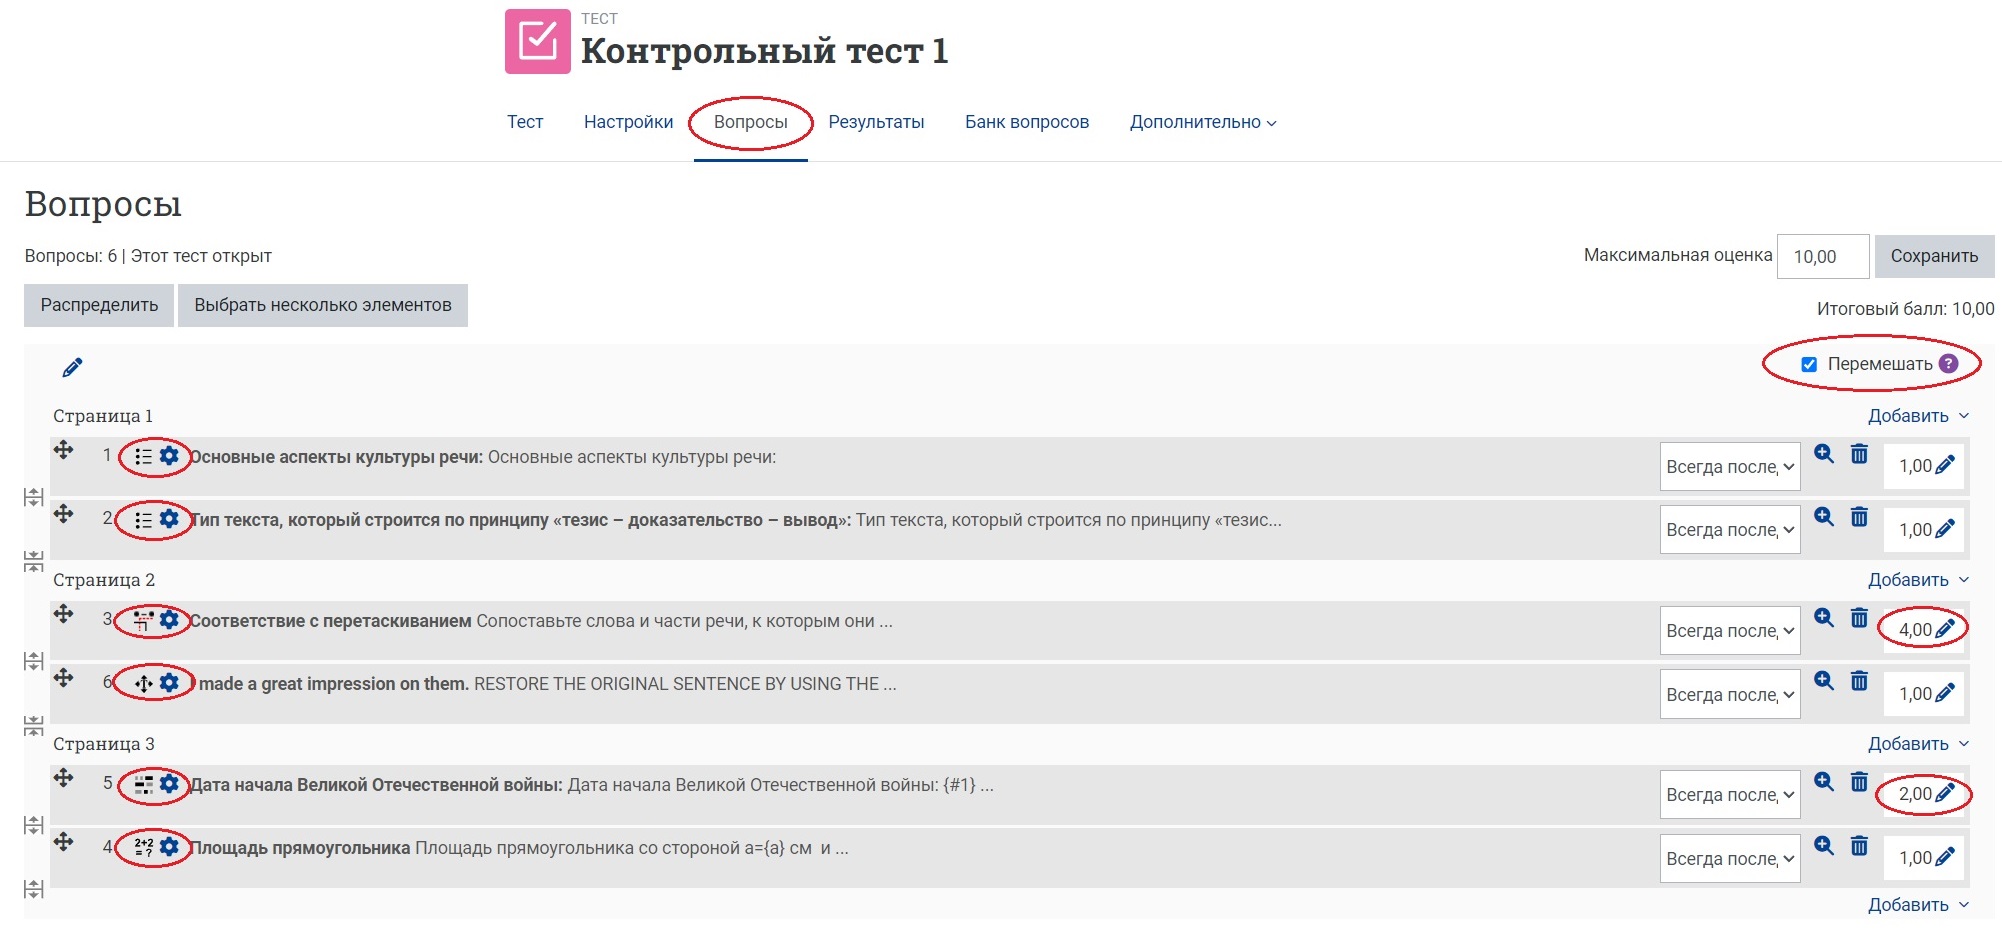This screenshot has width=2002, height=933.
Task: Edit settings of Основные аспекты культуры речи question
Action: tap(169, 456)
